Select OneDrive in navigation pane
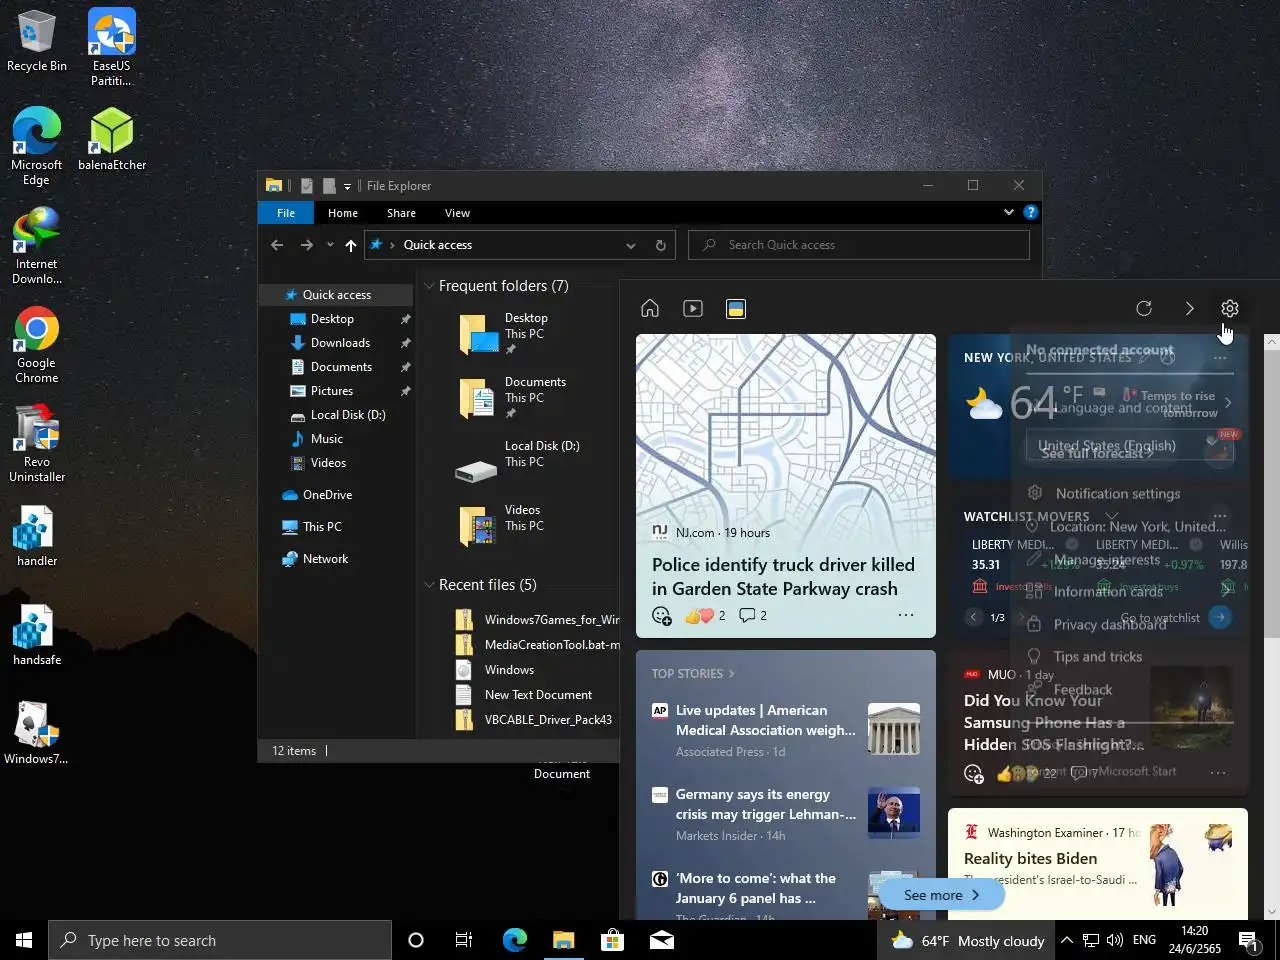This screenshot has width=1280, height=960. click(x=327, y=495)
